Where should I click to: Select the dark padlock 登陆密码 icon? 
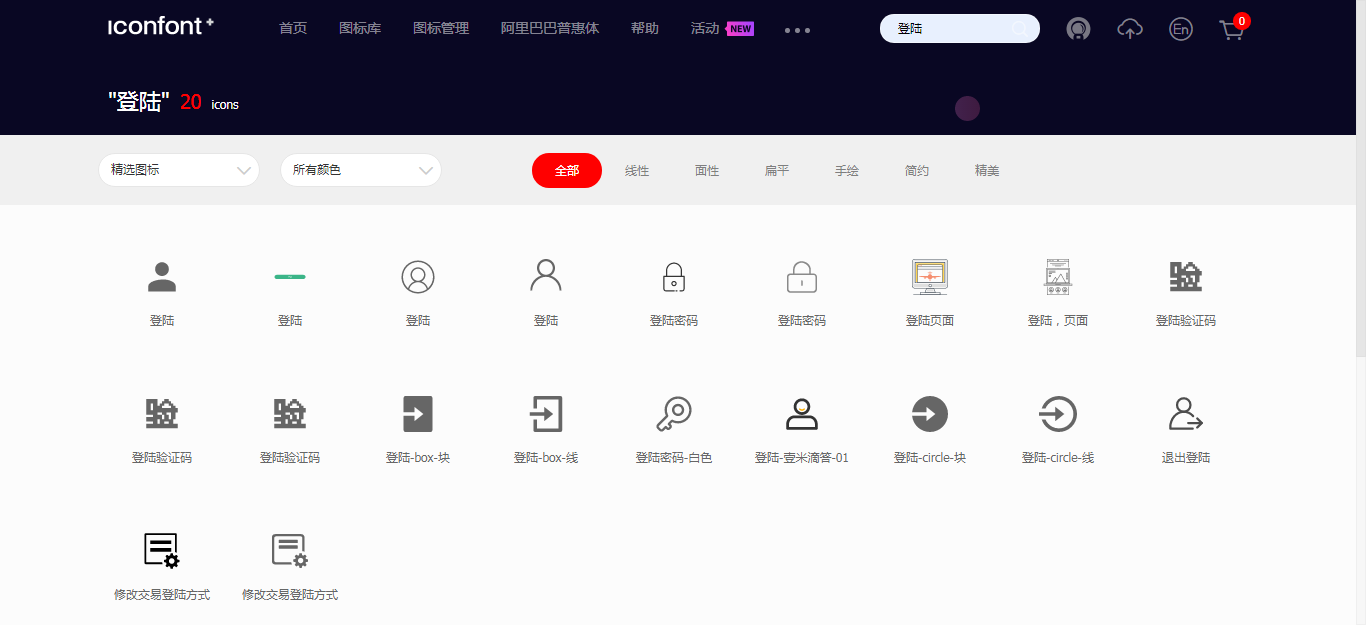(x=674, y=276)
